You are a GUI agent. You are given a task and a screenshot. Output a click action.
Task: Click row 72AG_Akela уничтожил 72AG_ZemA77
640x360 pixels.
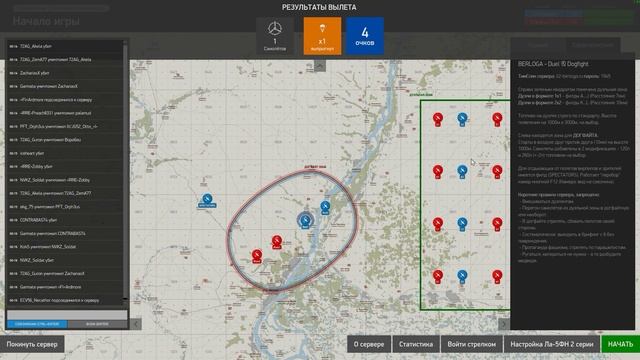64,193
